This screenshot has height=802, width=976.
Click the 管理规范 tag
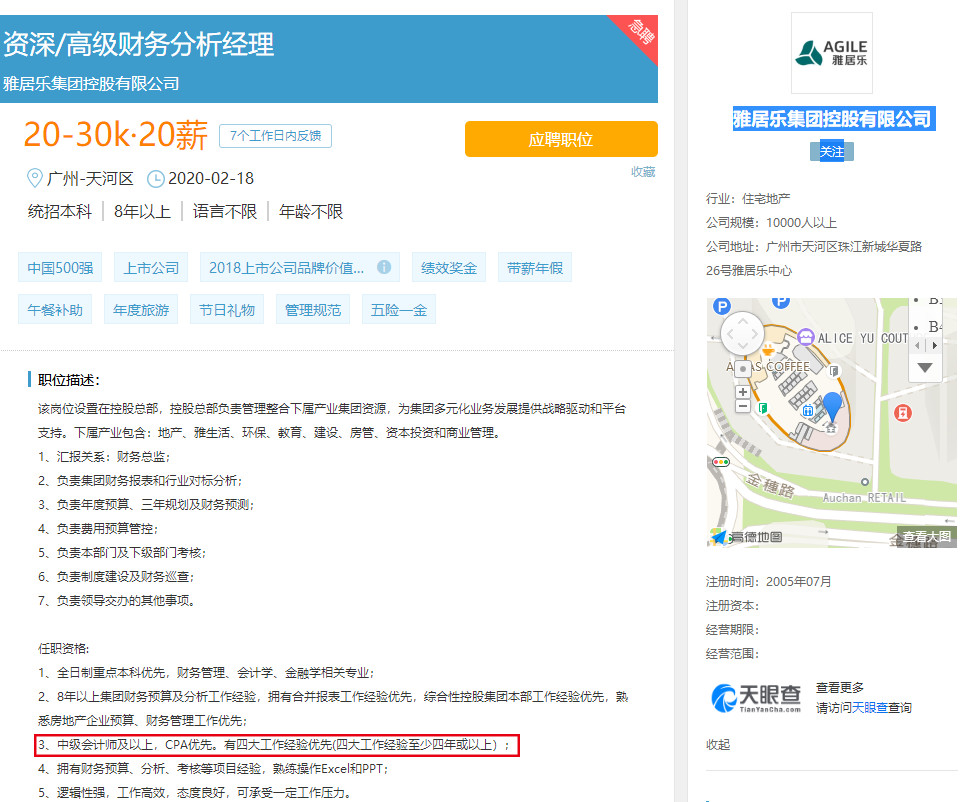click(x=313, y=309)
